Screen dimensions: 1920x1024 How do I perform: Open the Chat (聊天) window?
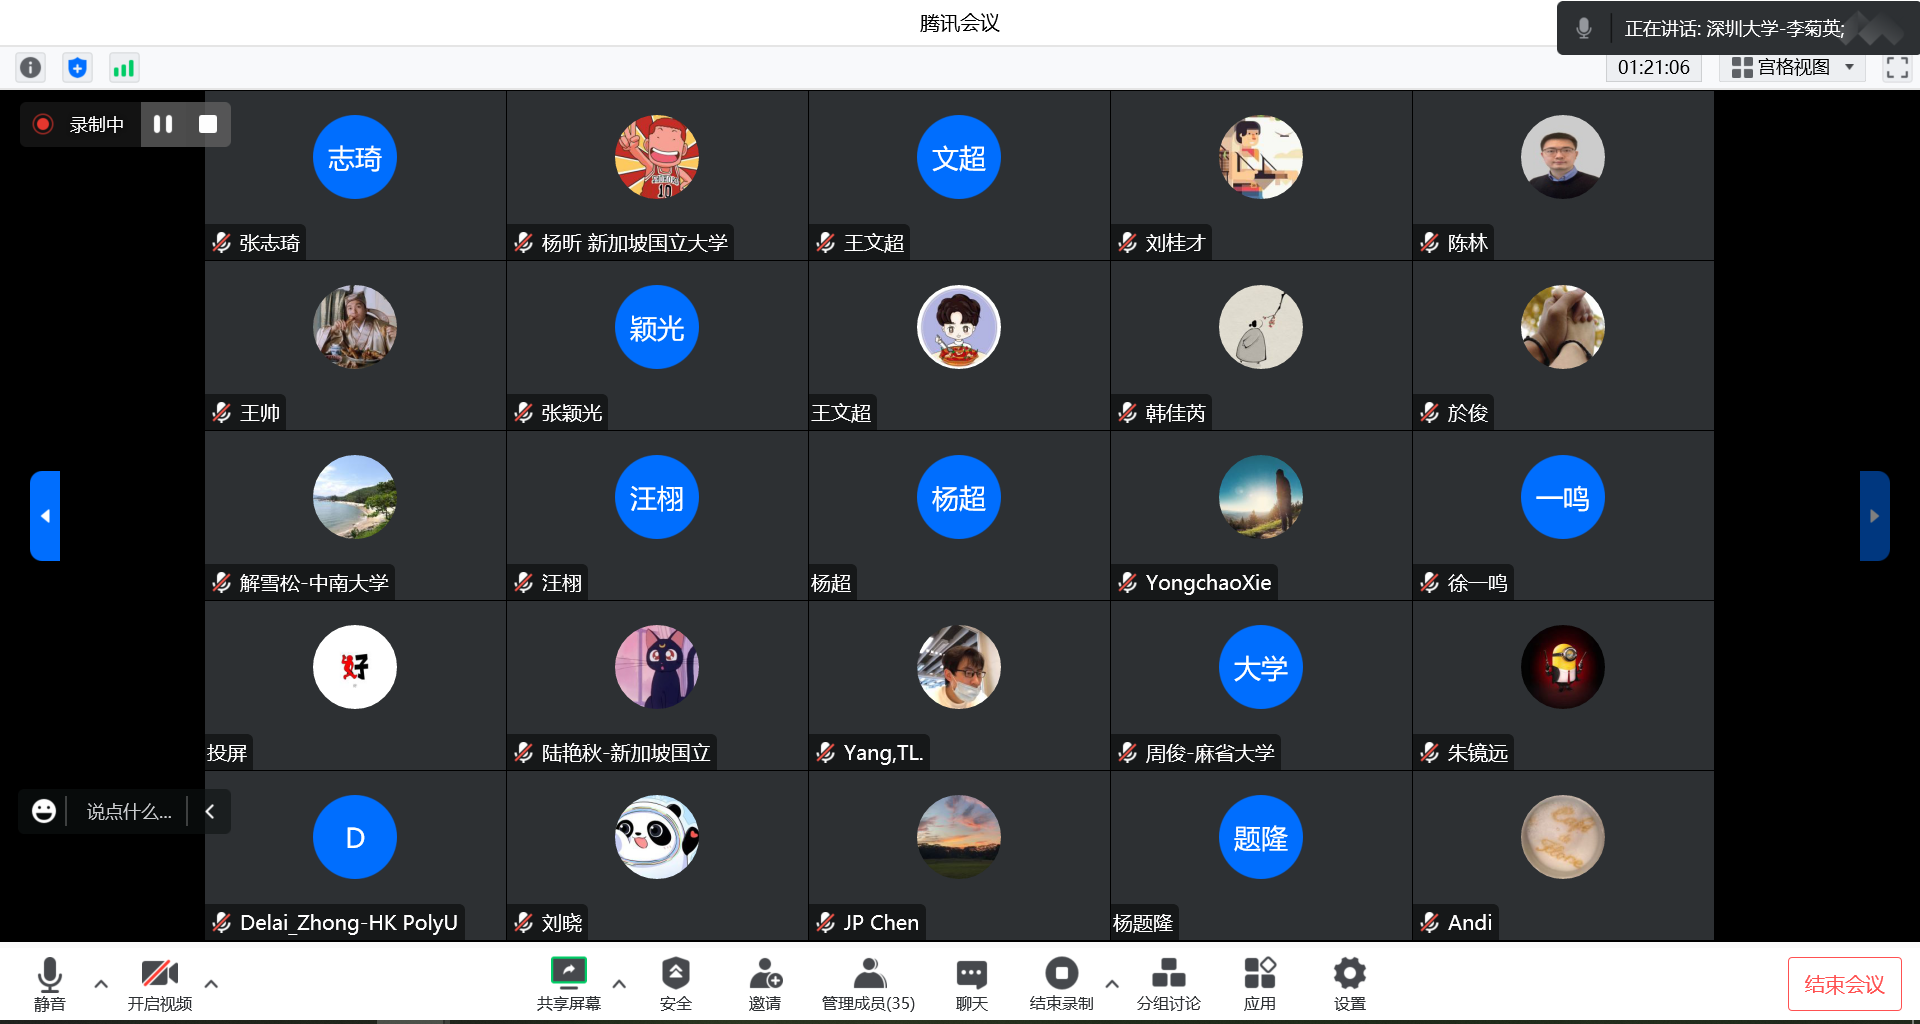(x=971, y=984)
